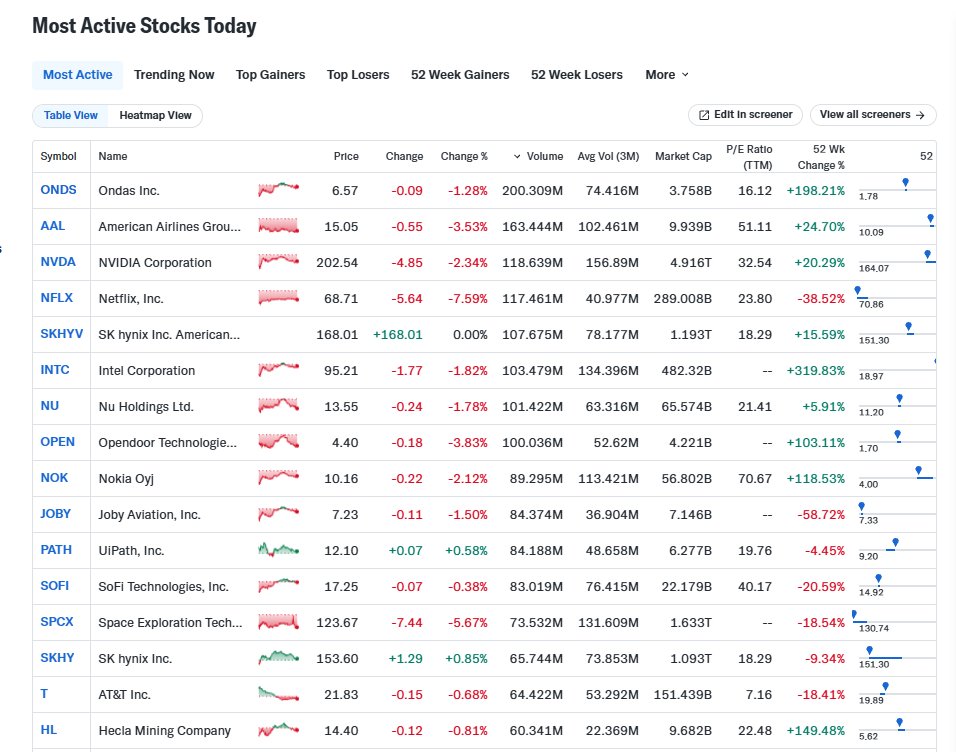Switch to Top Gainers tab
This screenshot has width=956, height=752.
[270, 75]
